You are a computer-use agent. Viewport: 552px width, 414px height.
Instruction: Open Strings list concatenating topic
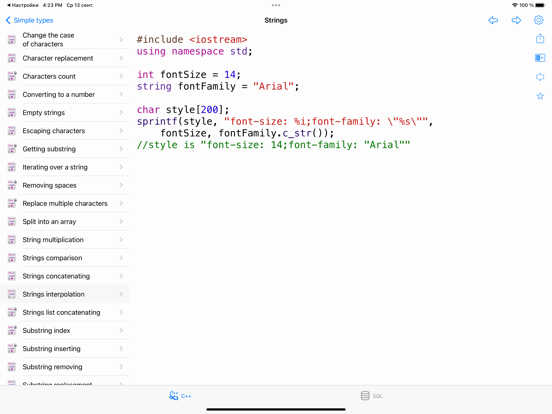coord(65,312)
